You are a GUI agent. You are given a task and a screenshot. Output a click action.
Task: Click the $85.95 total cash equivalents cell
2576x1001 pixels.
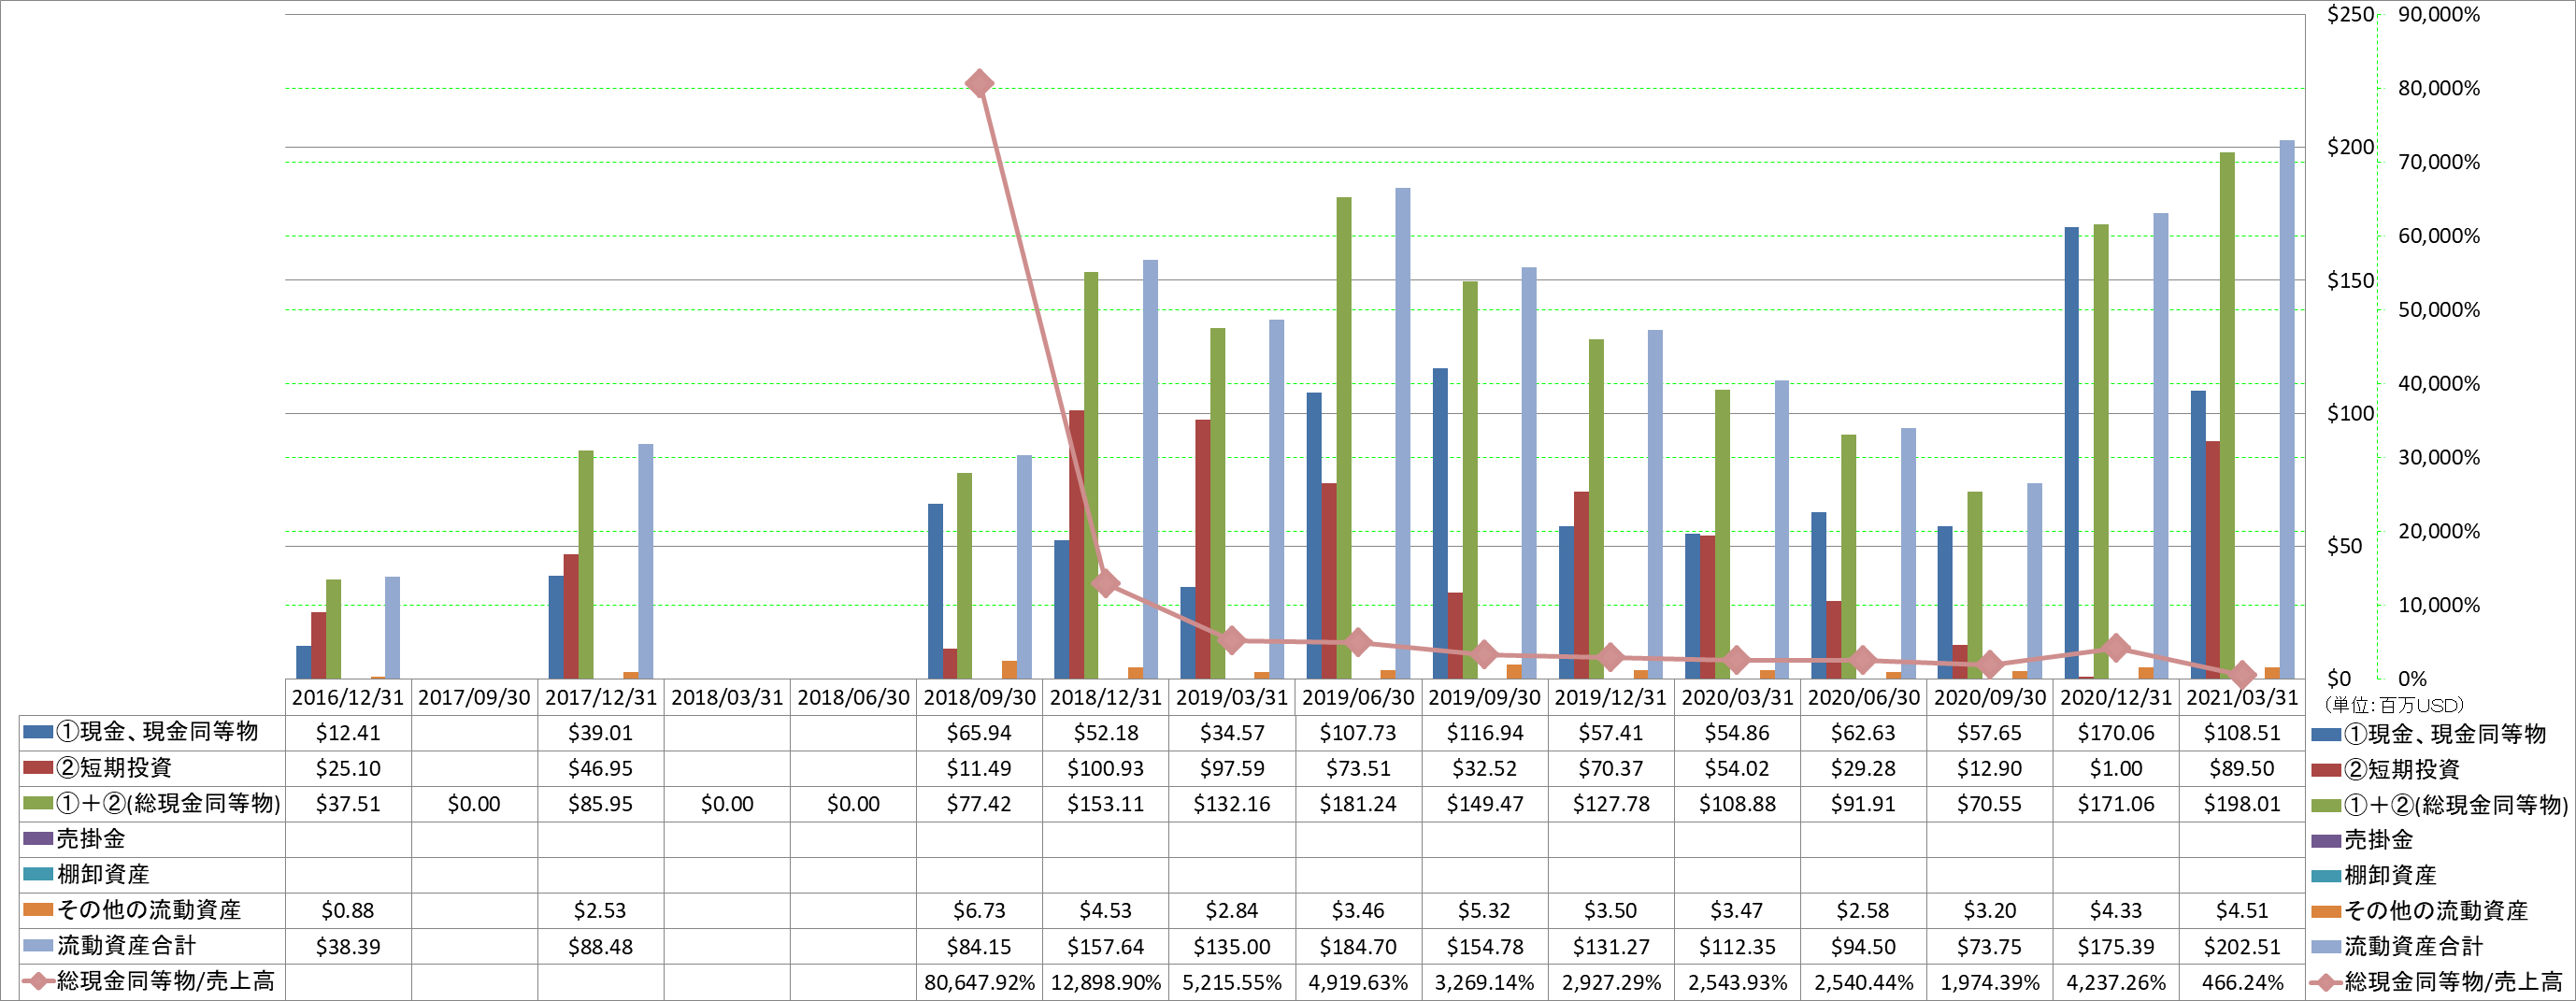click(600, 804)
